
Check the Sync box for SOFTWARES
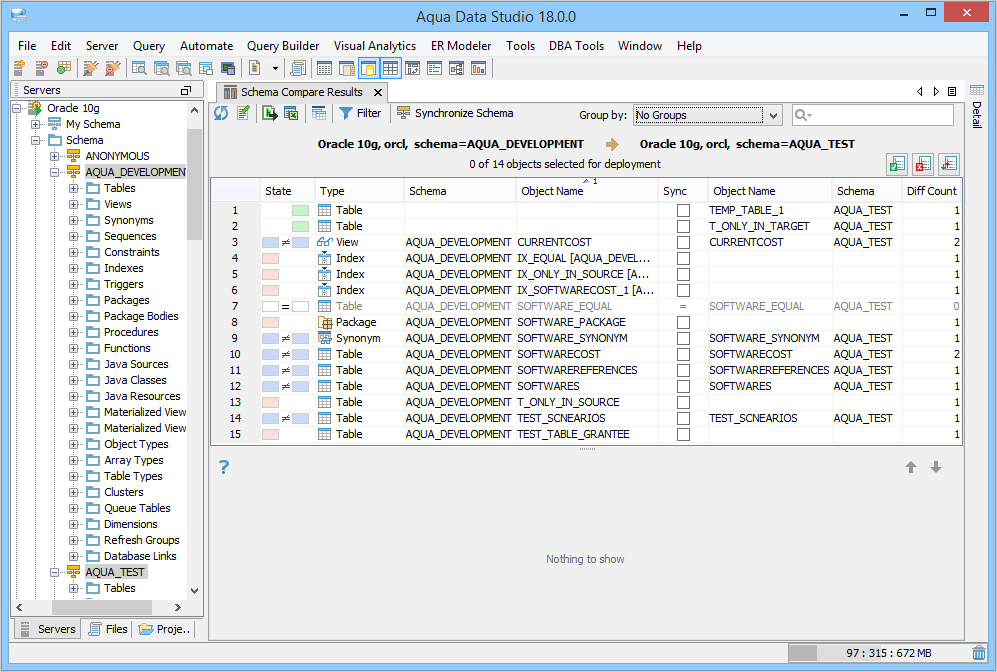pos(683,387)
